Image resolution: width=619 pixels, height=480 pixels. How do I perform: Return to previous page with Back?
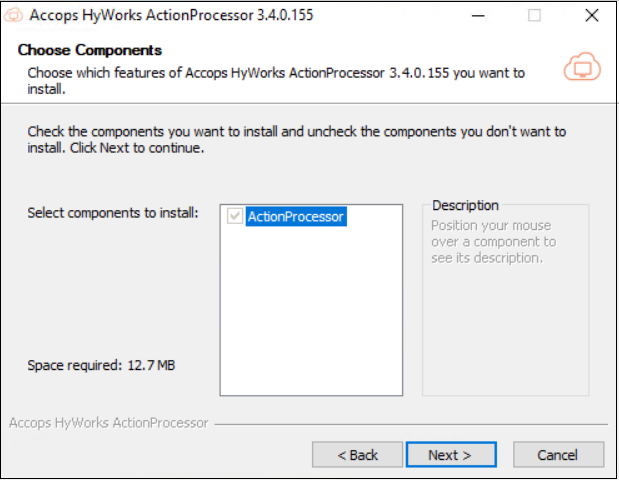pos(357,455)
